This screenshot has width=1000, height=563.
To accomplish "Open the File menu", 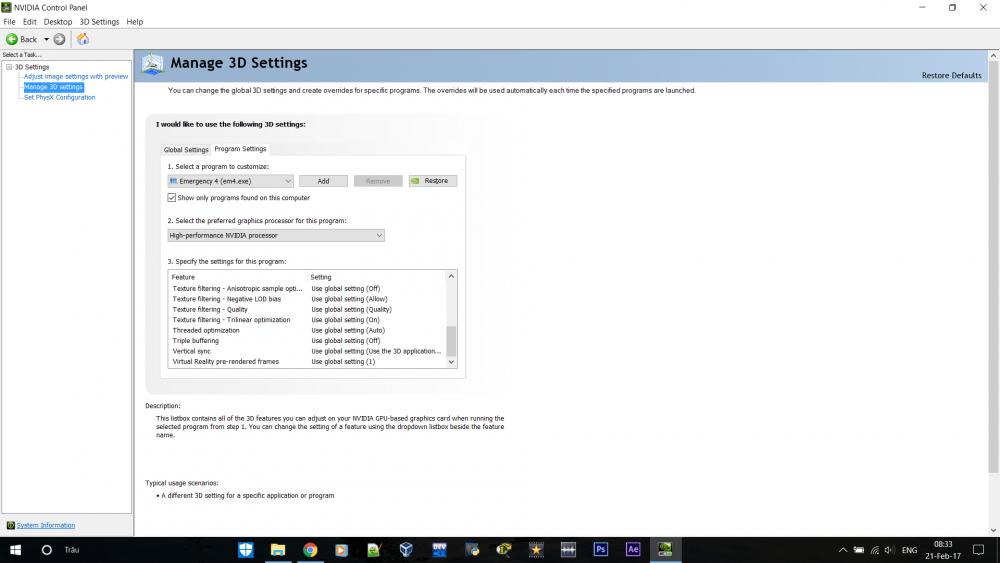I will click(x=10, y=22).
